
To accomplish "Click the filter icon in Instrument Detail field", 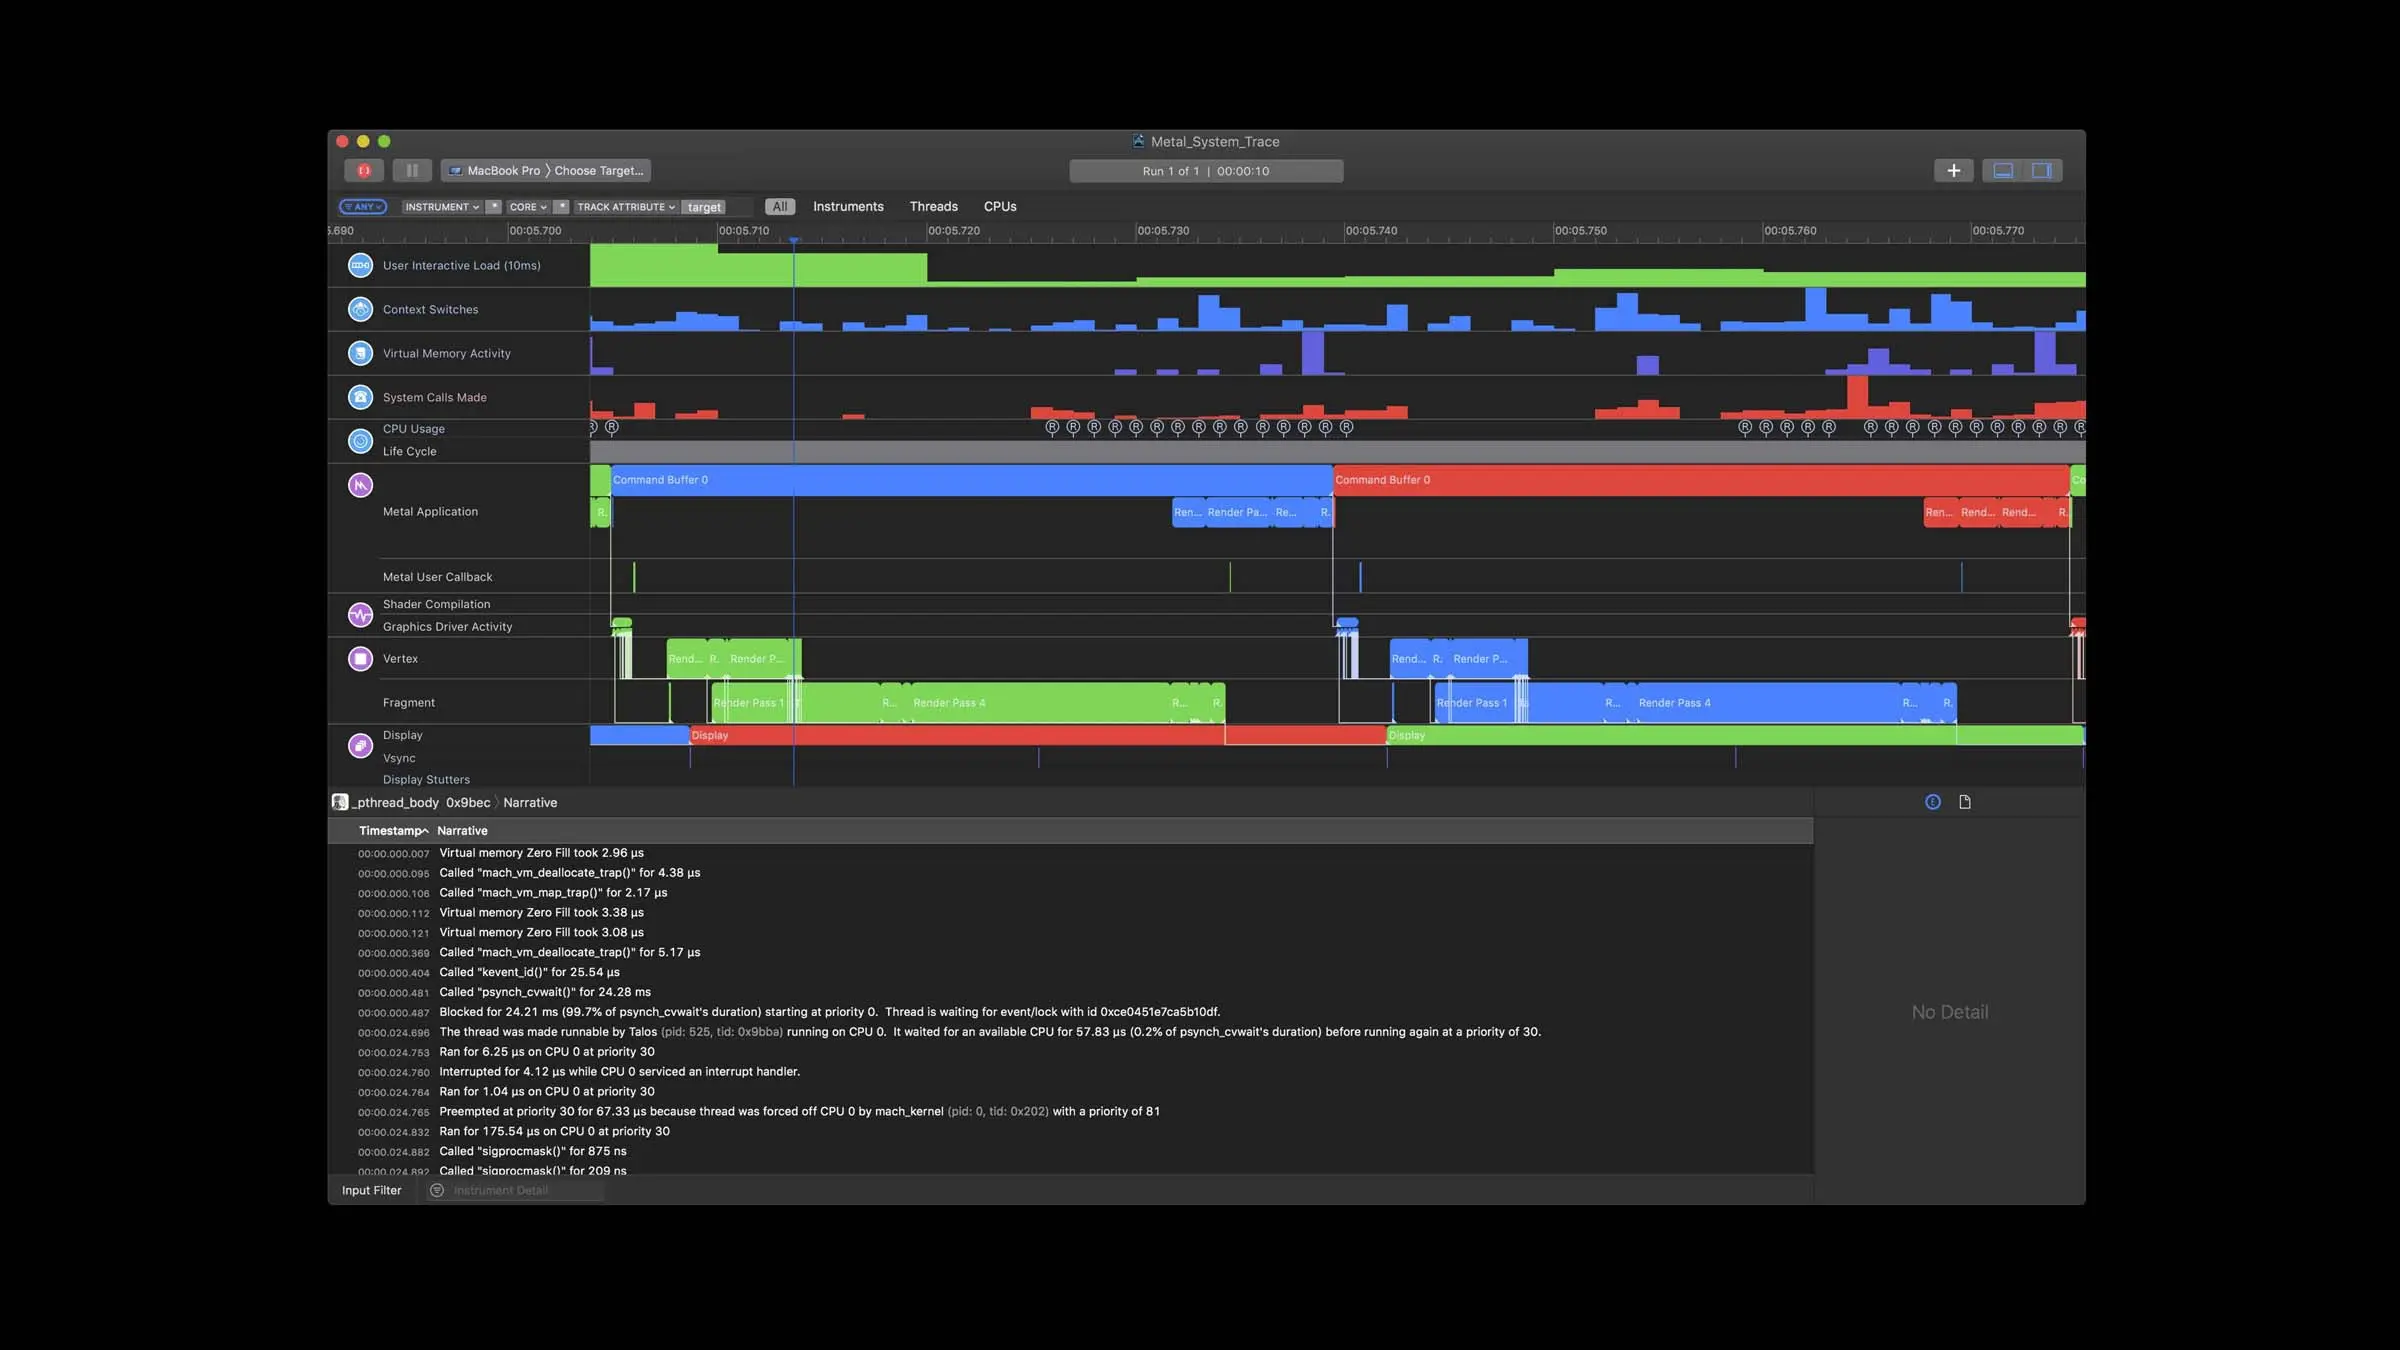I will tap(437, 1190).
